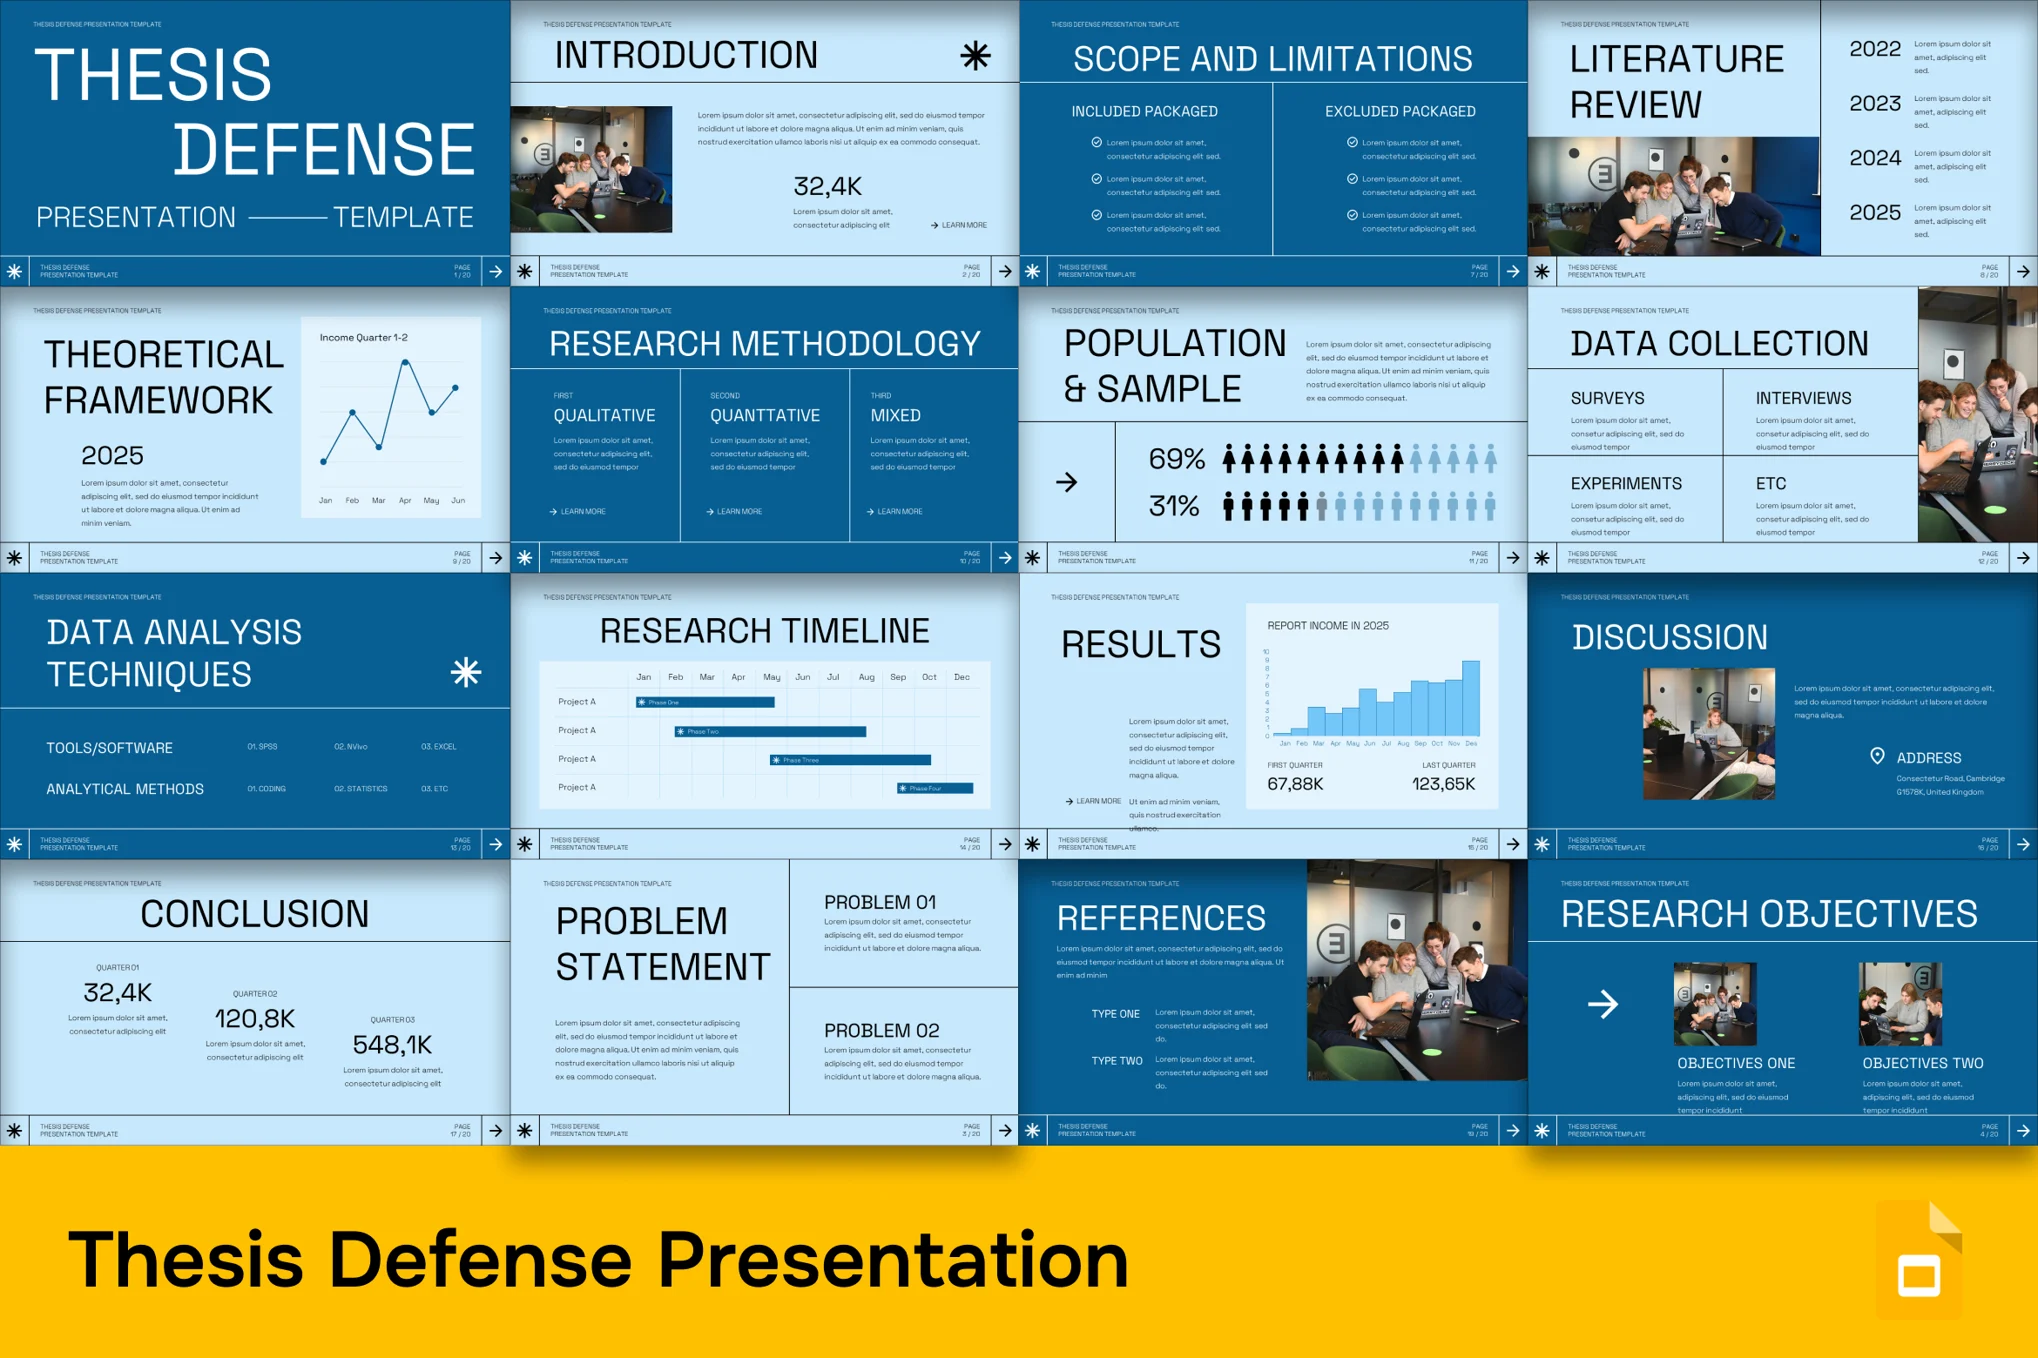Click the tallest bar in Report Income chart
The image size is (2038, 1358).
click(x=1471, y=698)
